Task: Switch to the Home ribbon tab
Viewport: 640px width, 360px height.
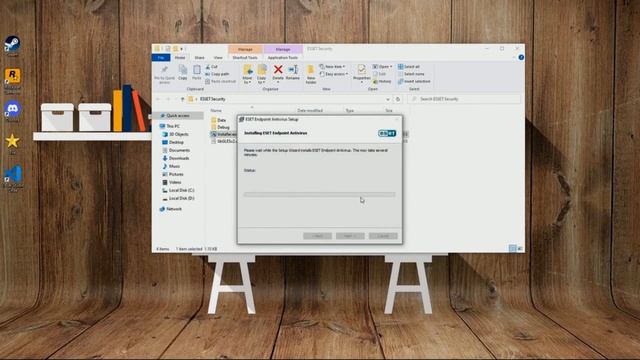Action: point(180,58)
